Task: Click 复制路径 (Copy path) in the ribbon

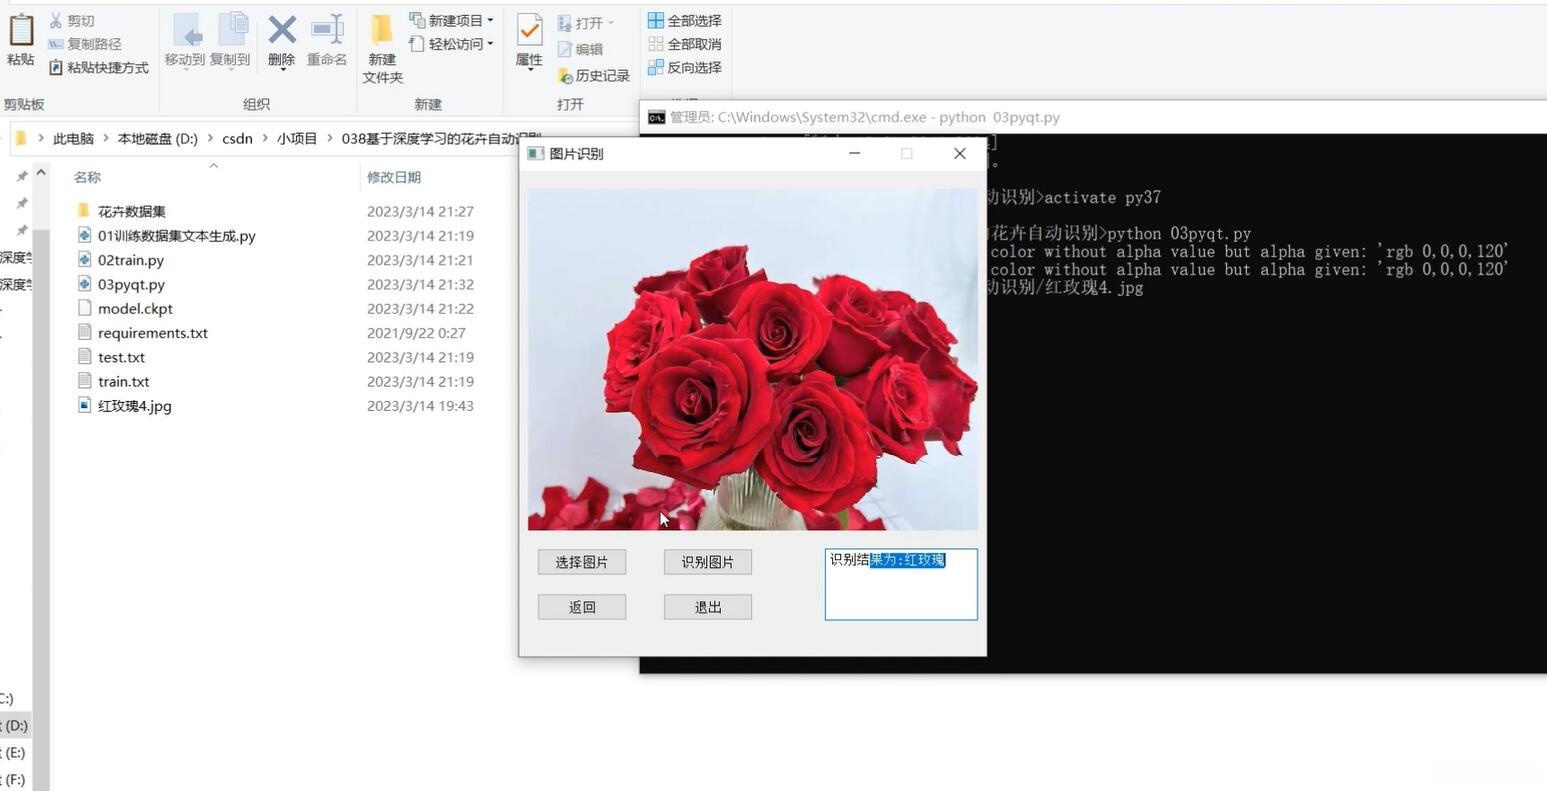Action: [85, 44]
